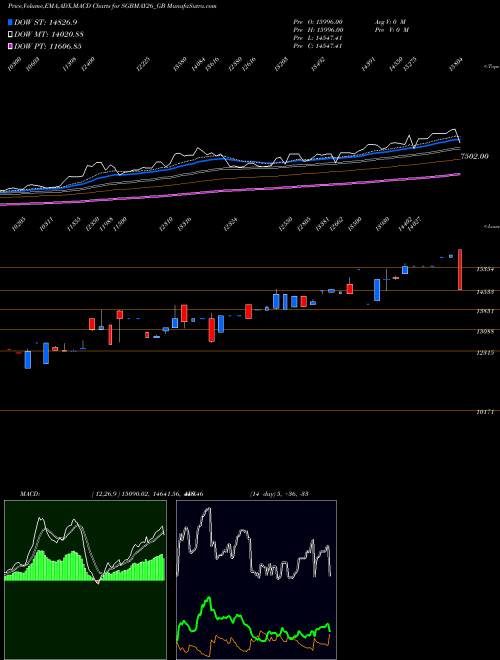Screen dimensions: 500x660
Task: Click inside the dark blue ADX panel
Action: click(x=256, y=580)
